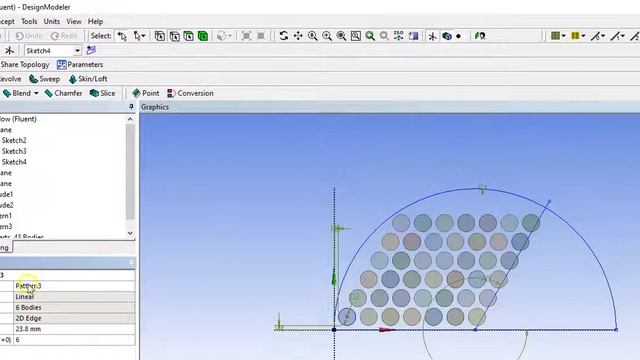Open the Skin/Loft feature tool
640x360 pixels.
point(88,79)
